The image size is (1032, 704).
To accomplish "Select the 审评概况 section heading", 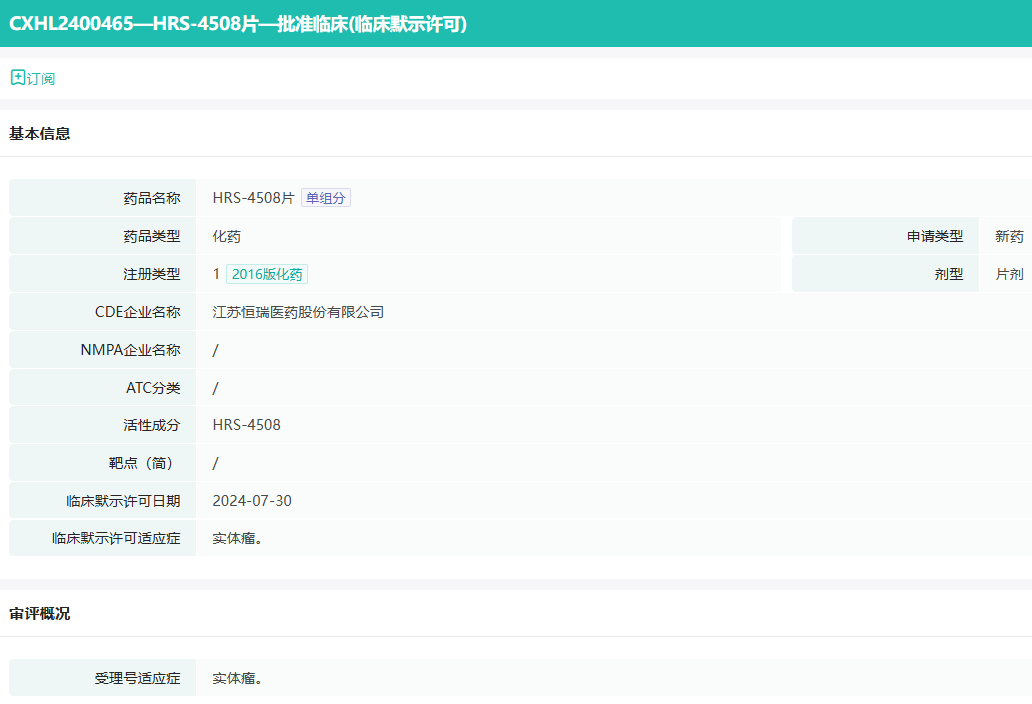I will [40, 613].
